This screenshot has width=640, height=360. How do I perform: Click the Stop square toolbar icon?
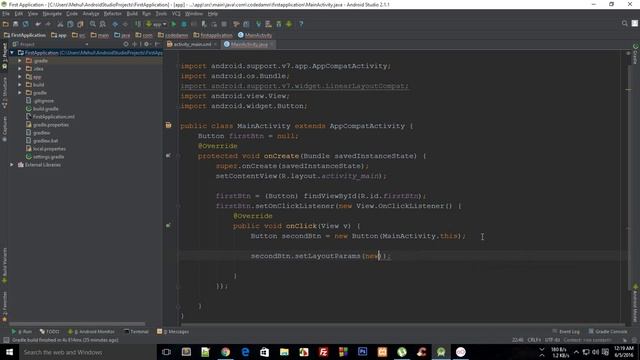click(x=224, y=24)
